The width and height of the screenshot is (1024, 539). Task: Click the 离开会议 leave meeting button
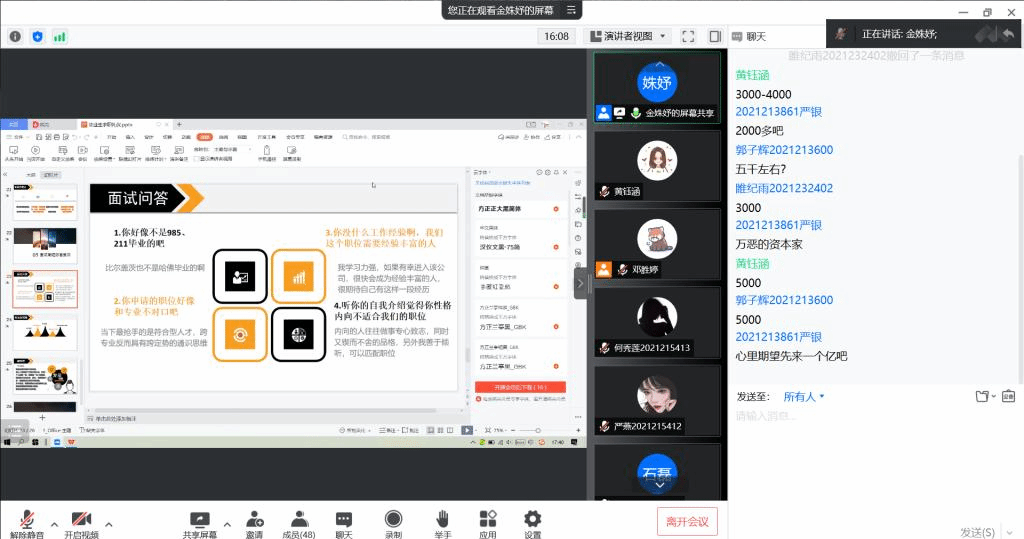(x=687, y=521)
